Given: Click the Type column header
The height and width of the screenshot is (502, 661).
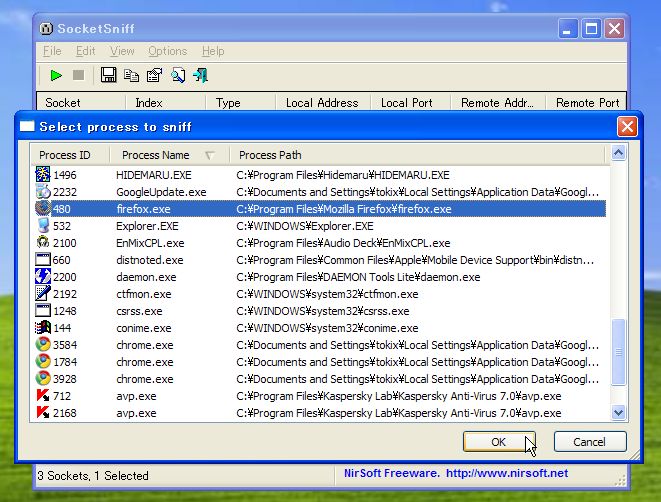Looking at the screenshot, I should [240, 102].
